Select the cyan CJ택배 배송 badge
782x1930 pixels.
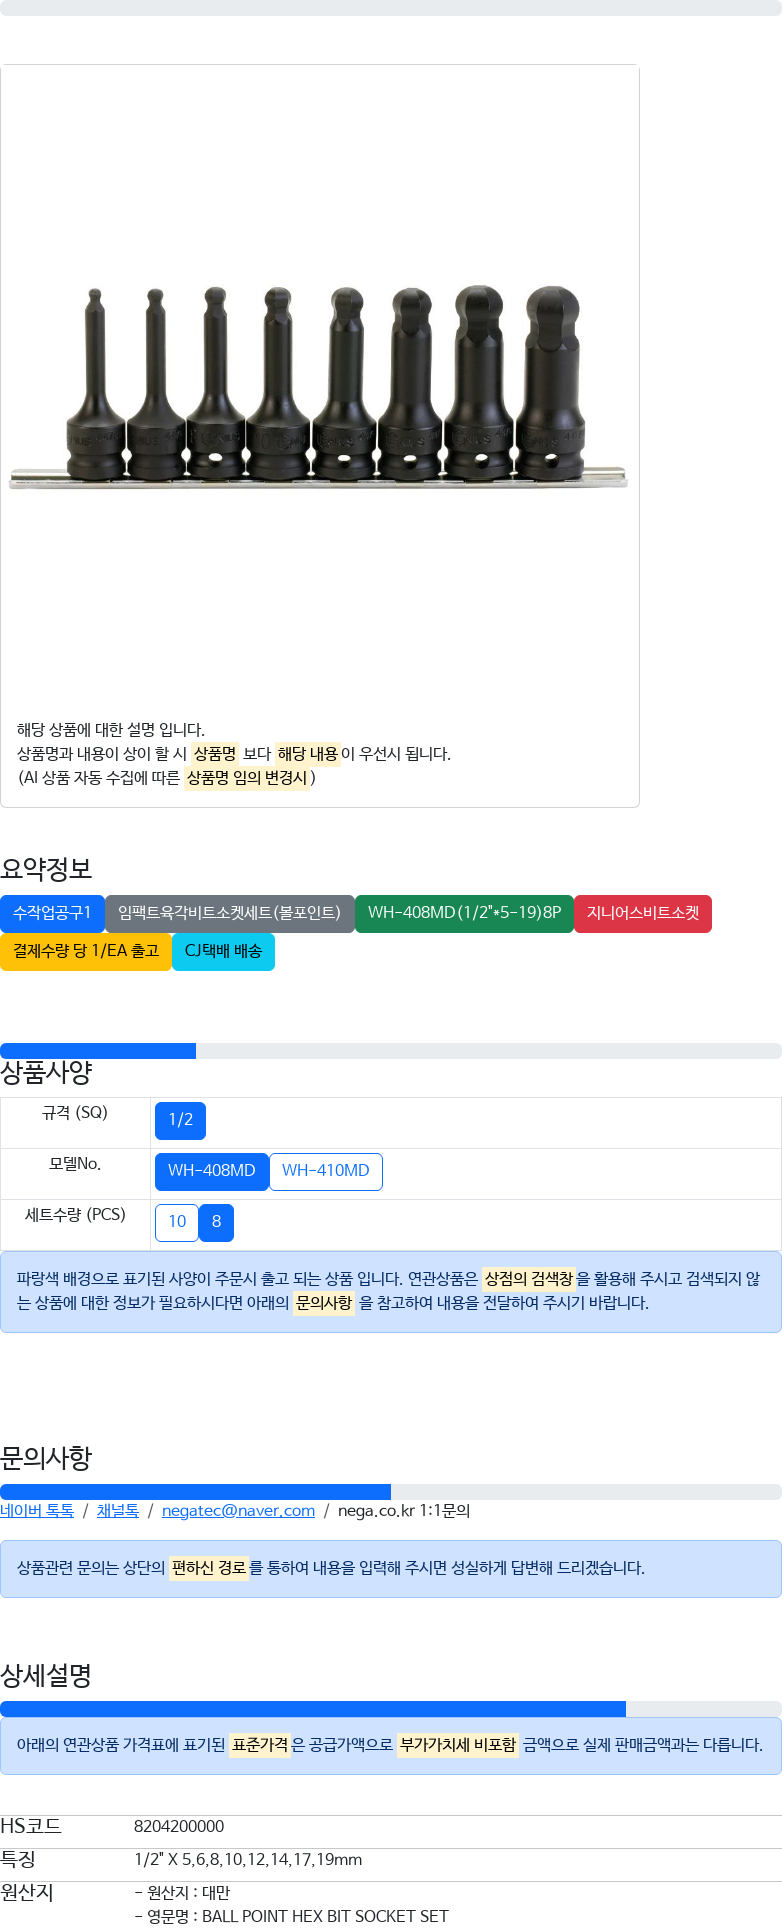point(223,951)
